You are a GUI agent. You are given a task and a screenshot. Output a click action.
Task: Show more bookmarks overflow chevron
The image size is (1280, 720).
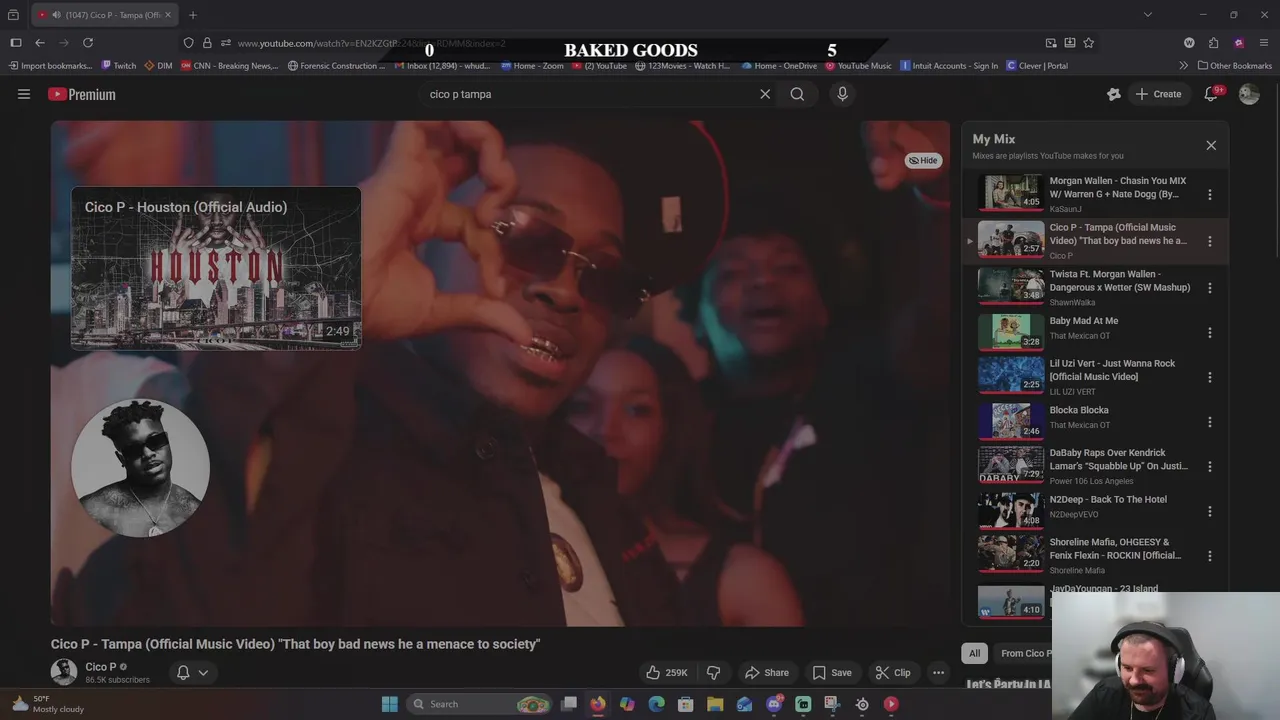[1184, 66]
